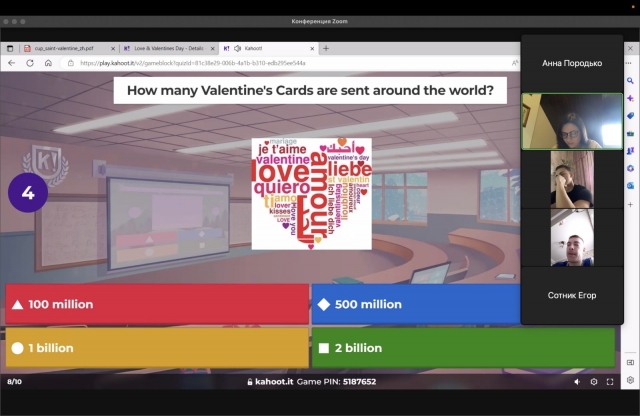Open Edge sidebar Tools briefcase icon
This screenshot has height=416, width=640.
[630, 133]
